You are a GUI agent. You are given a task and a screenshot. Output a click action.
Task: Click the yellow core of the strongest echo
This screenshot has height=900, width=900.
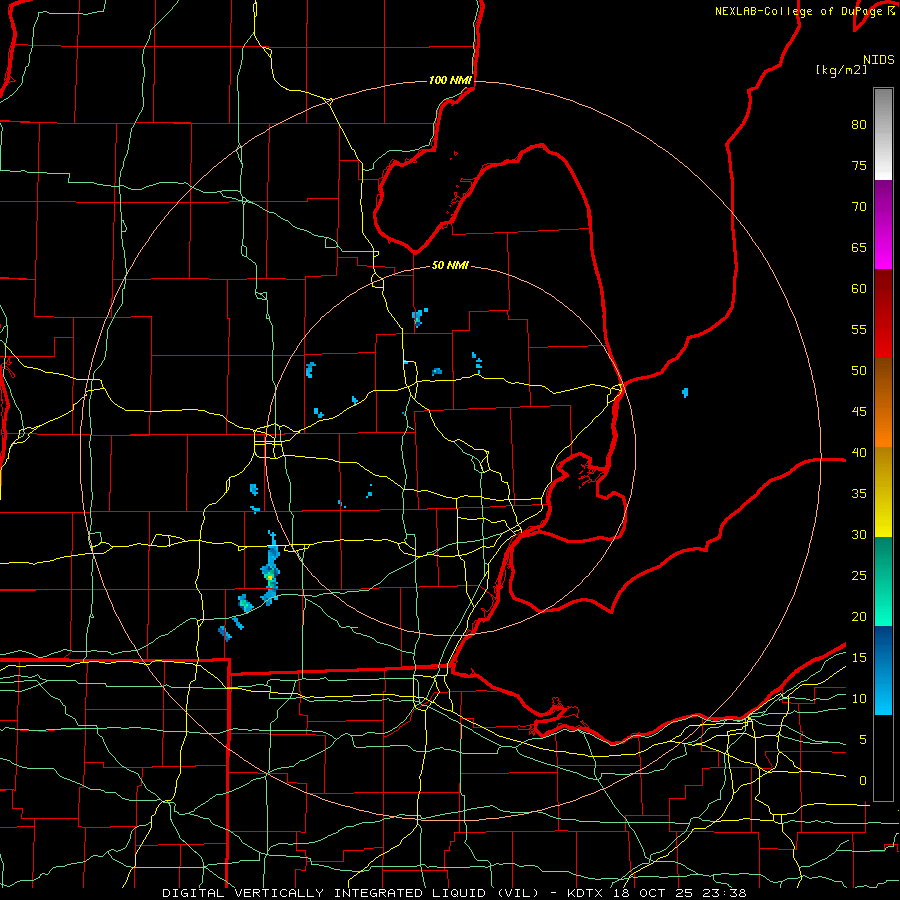[270, 577]
